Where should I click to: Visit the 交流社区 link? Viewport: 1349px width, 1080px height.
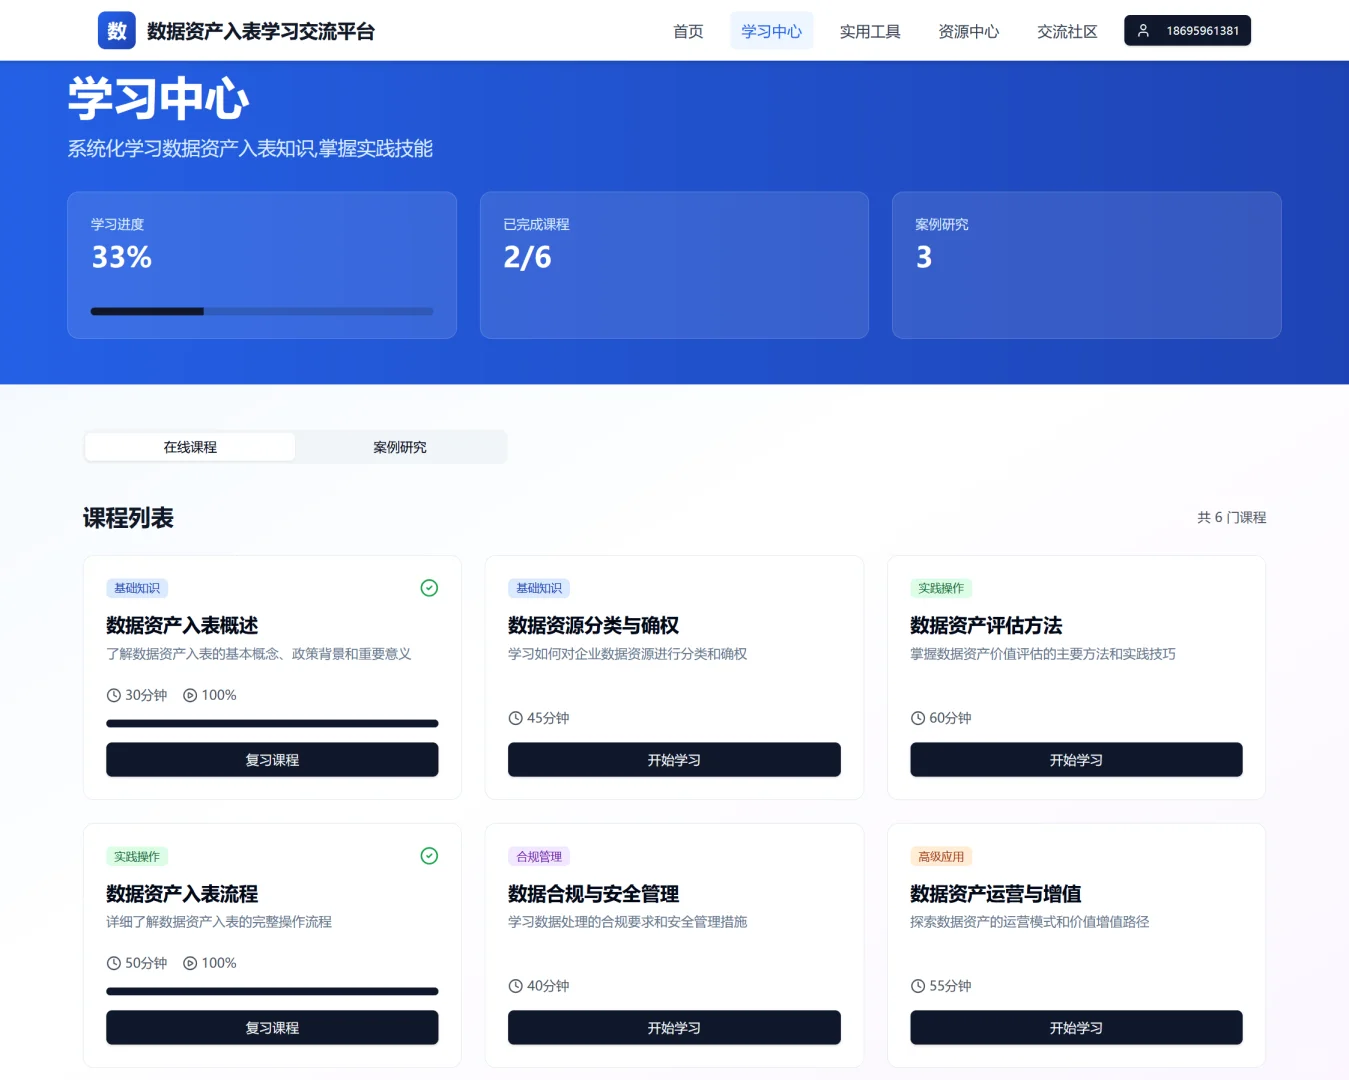pyautogui.click(x=1066, y=31)
